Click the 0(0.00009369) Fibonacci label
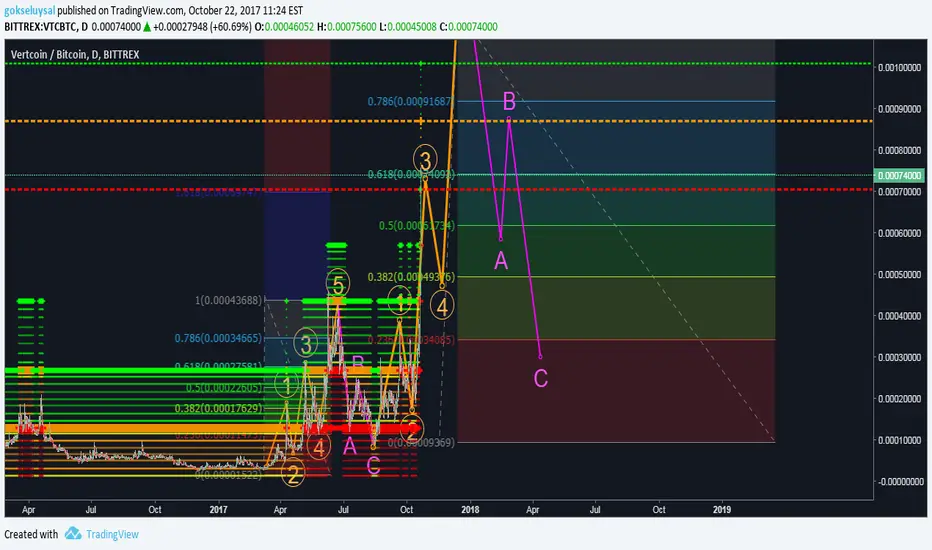 click(421, 443)
